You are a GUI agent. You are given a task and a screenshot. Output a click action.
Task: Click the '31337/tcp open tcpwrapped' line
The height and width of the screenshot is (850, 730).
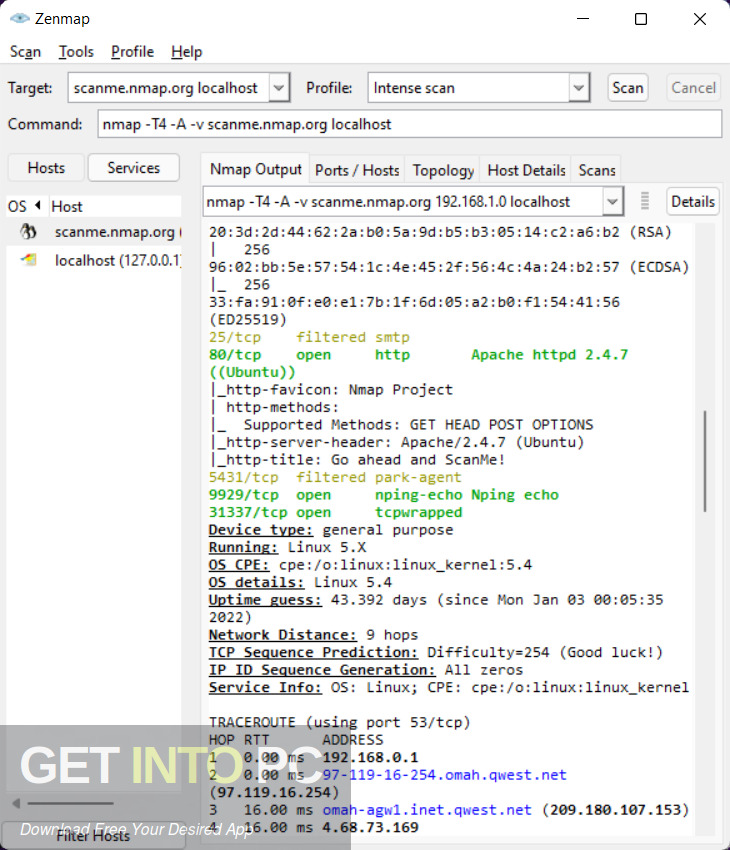(335, 512)
